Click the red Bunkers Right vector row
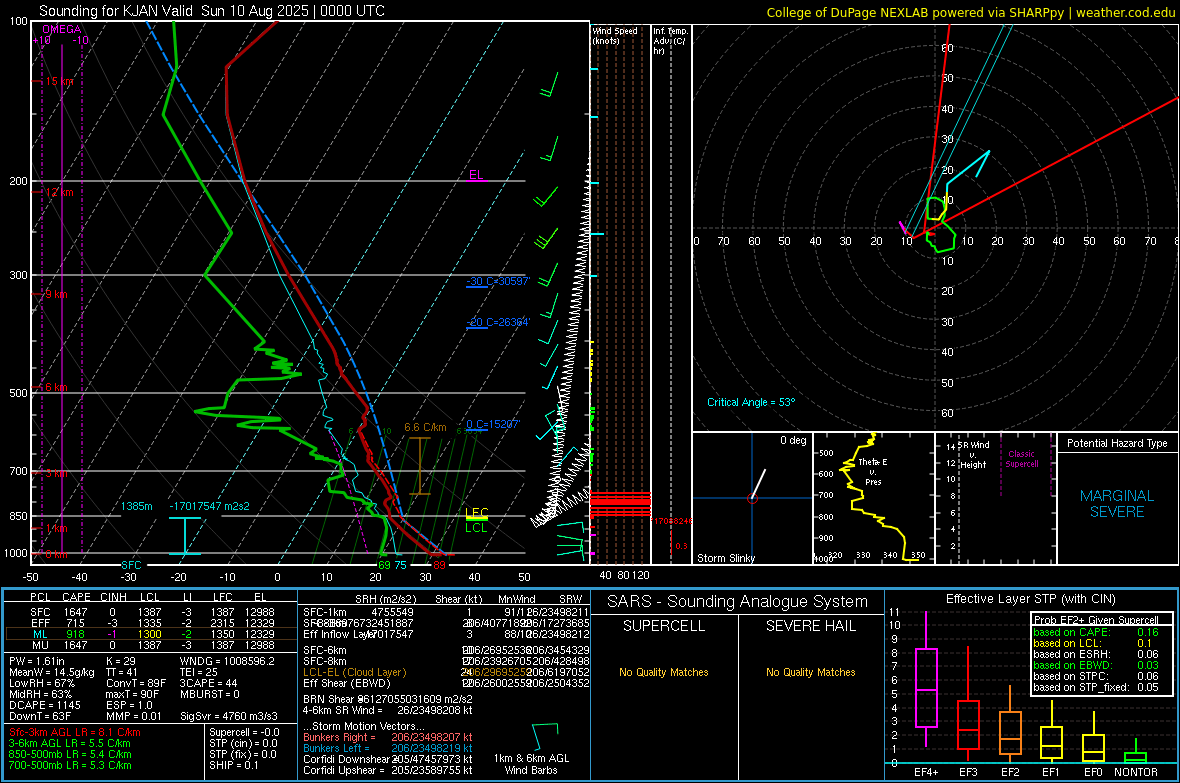Screen dimensions: 1180x783 point(388,737)
